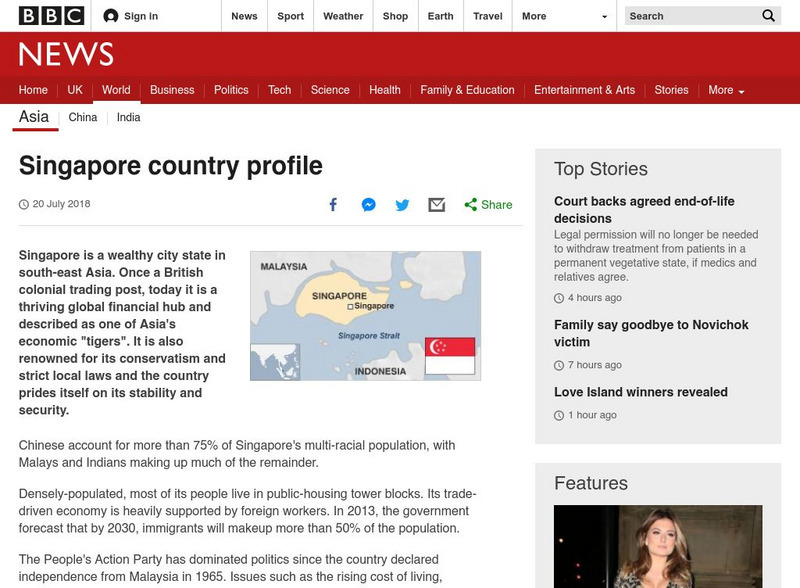Viewport: 800px width, 588px height.
Task: Open Weather in the top menu
Action: pyautogui.click(x=343, y=16)
